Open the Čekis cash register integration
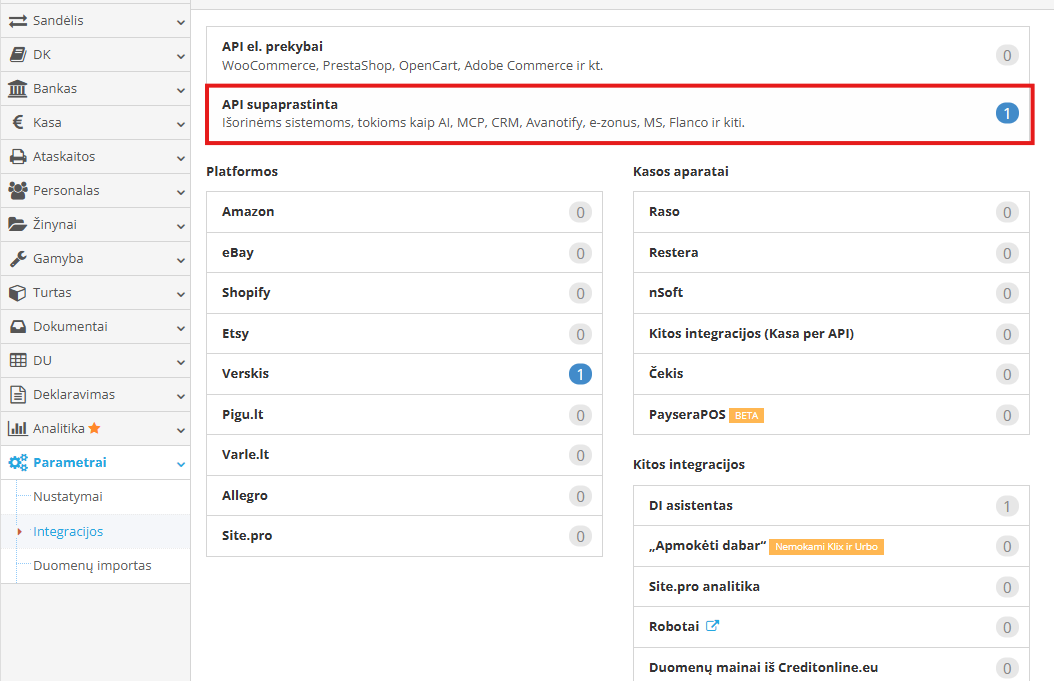 pyautogui.click(x=831, y=374)
